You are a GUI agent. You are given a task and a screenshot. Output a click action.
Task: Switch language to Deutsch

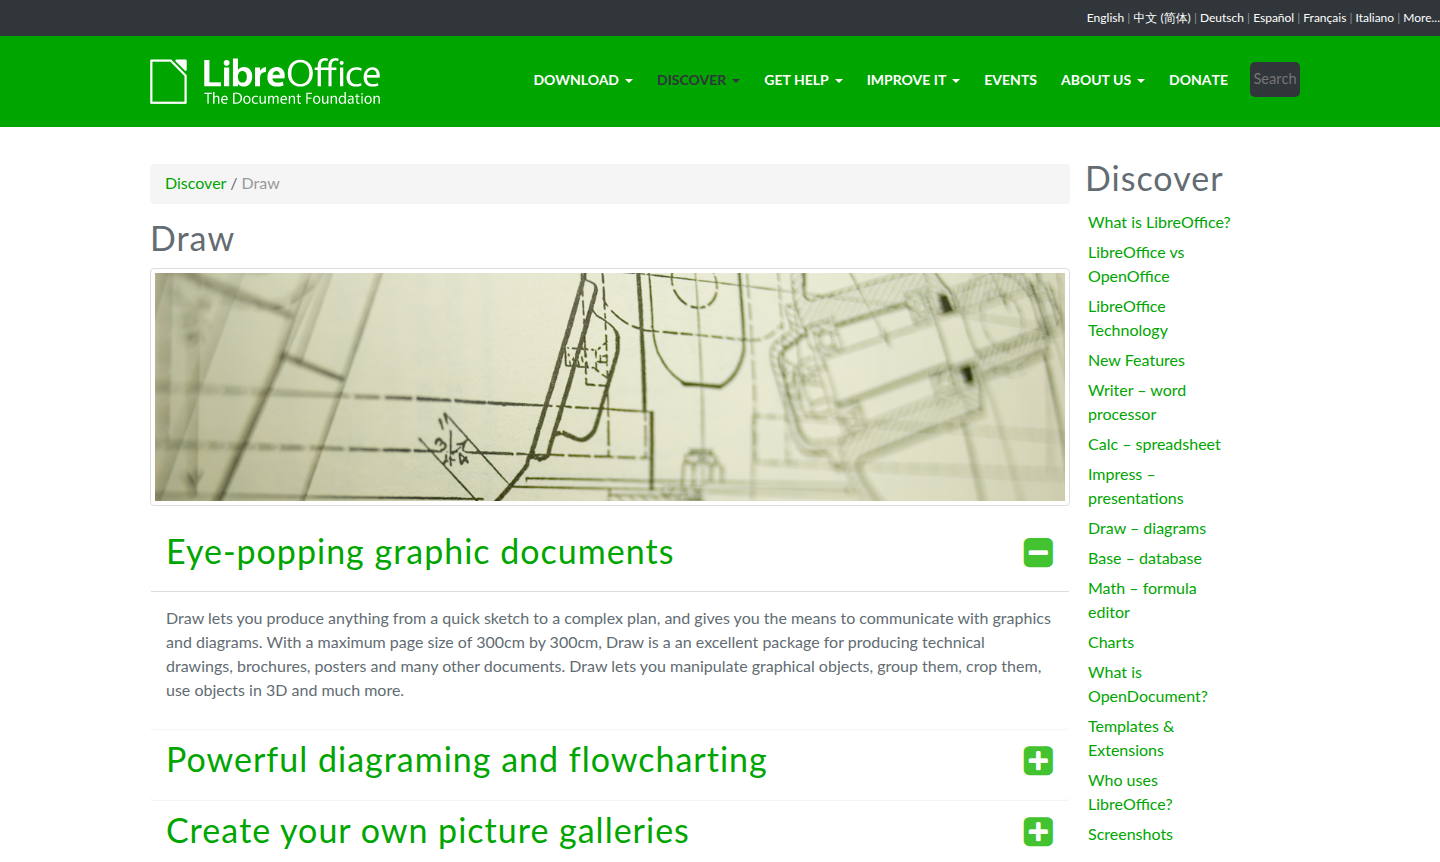tap(1221, 18)
